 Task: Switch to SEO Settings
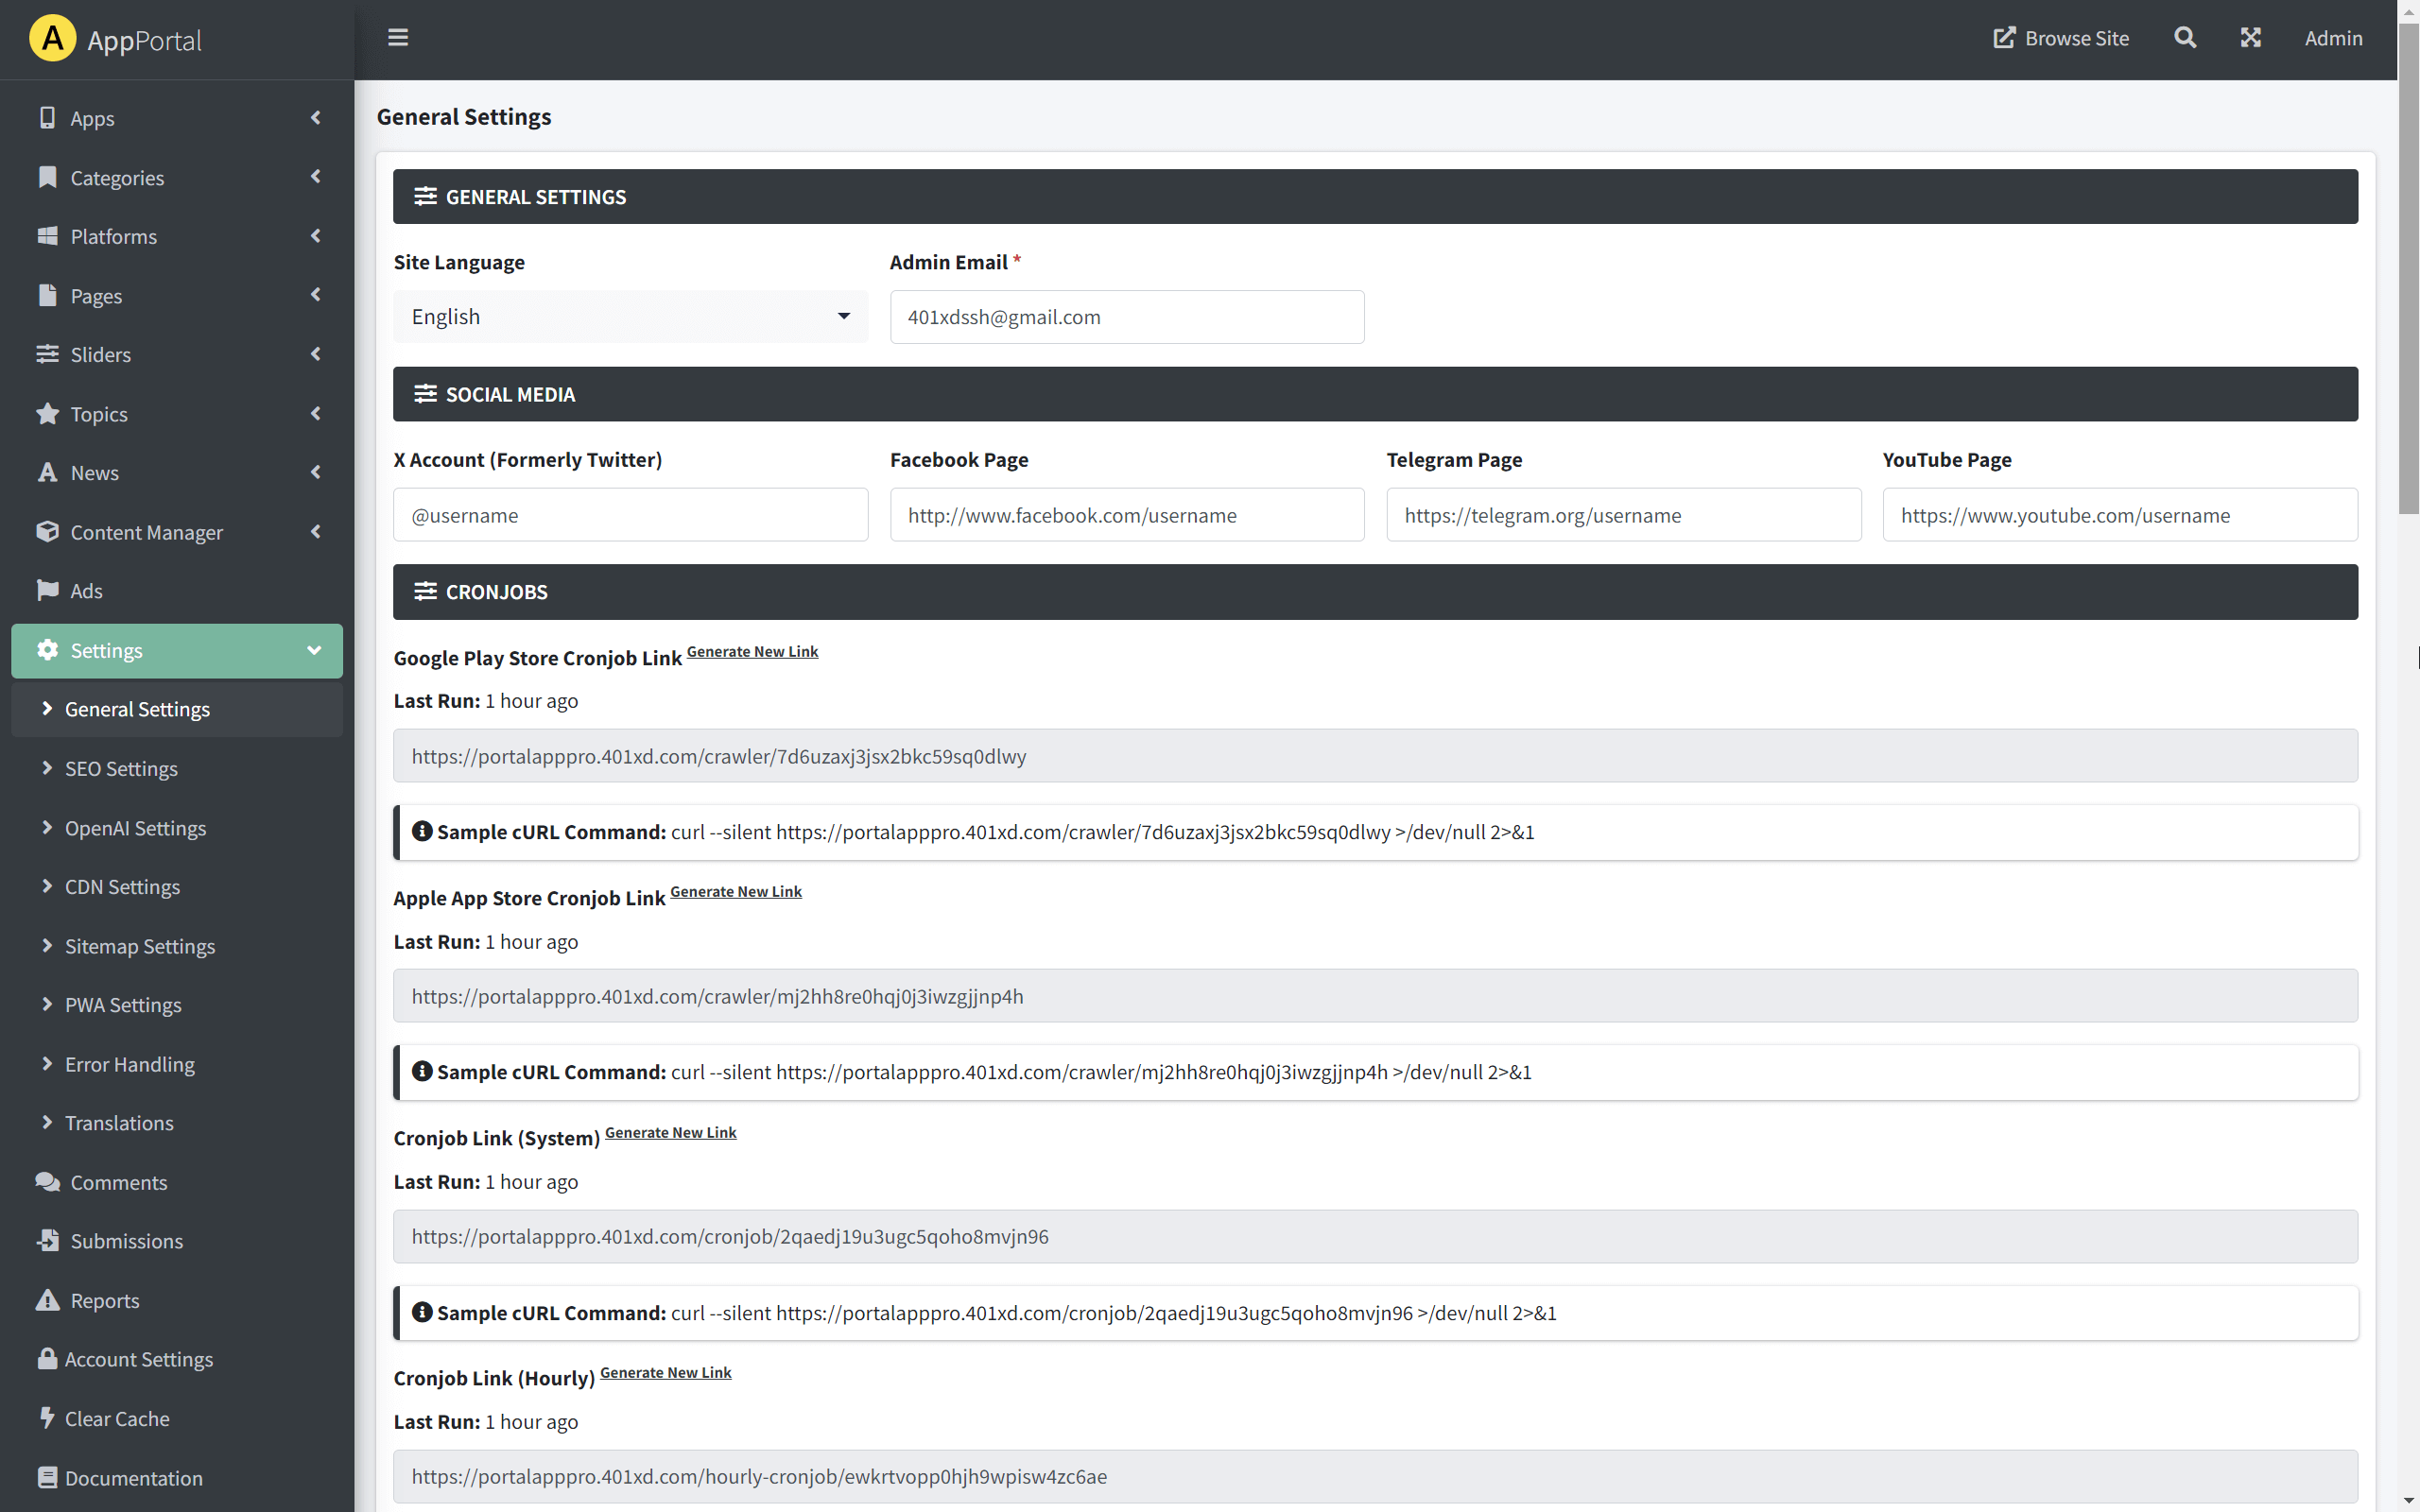[121, 768]
